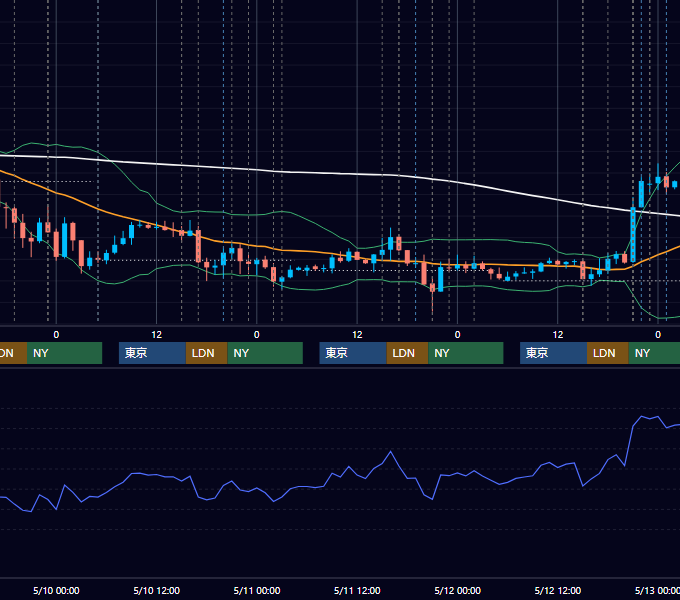Click hour label 12 above the 5/11 東京 block
680x600 pixels.
(x=357, y=334)
